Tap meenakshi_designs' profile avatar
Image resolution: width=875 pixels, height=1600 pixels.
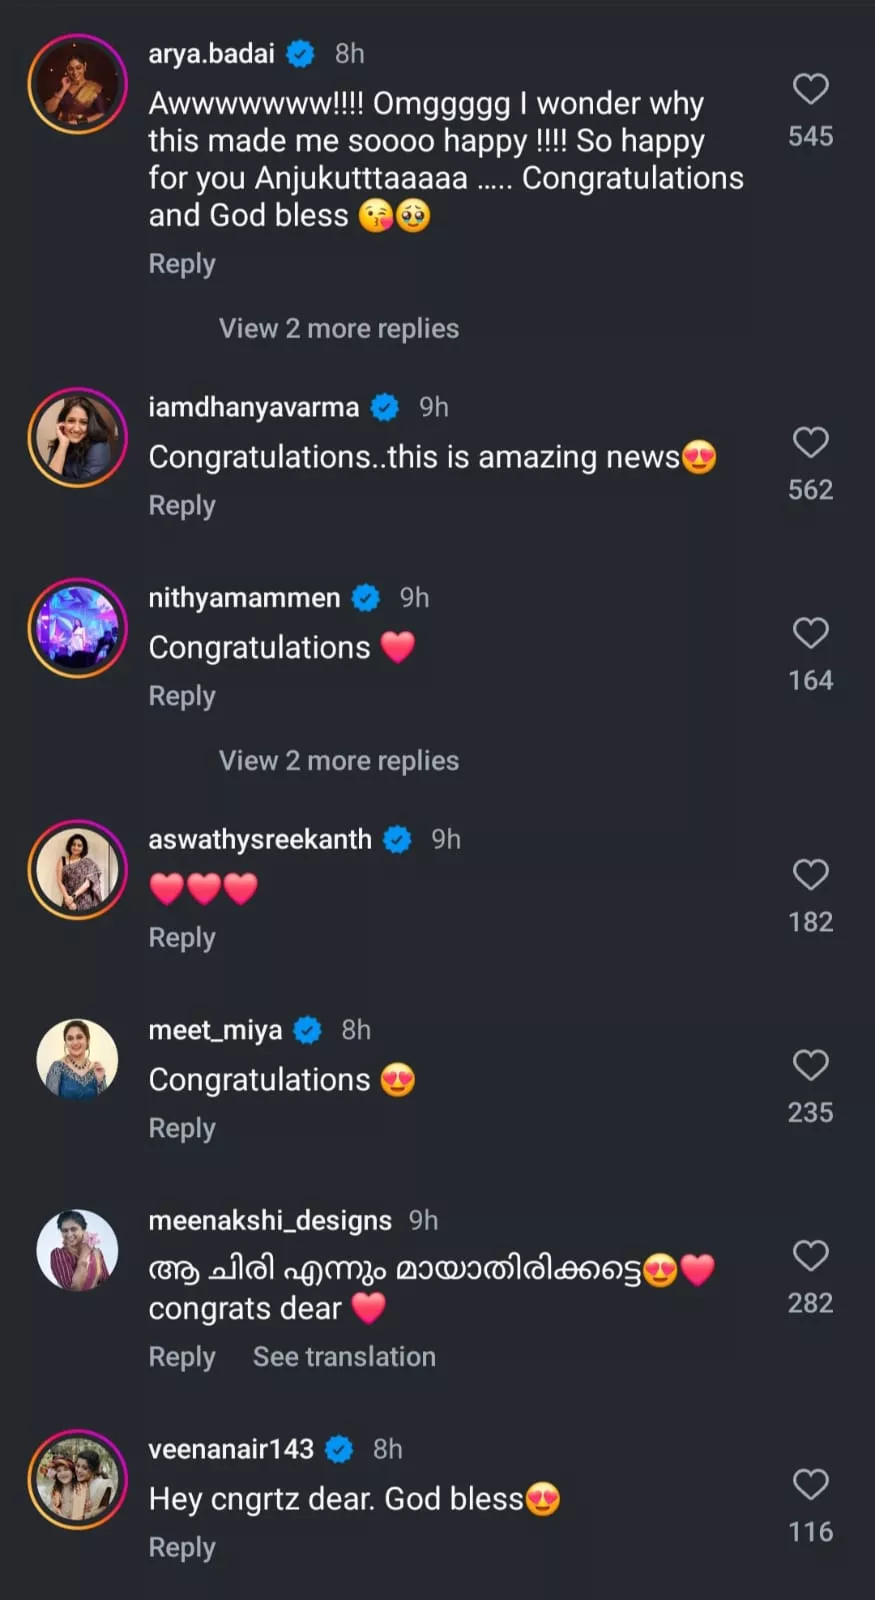point(77,1250)
